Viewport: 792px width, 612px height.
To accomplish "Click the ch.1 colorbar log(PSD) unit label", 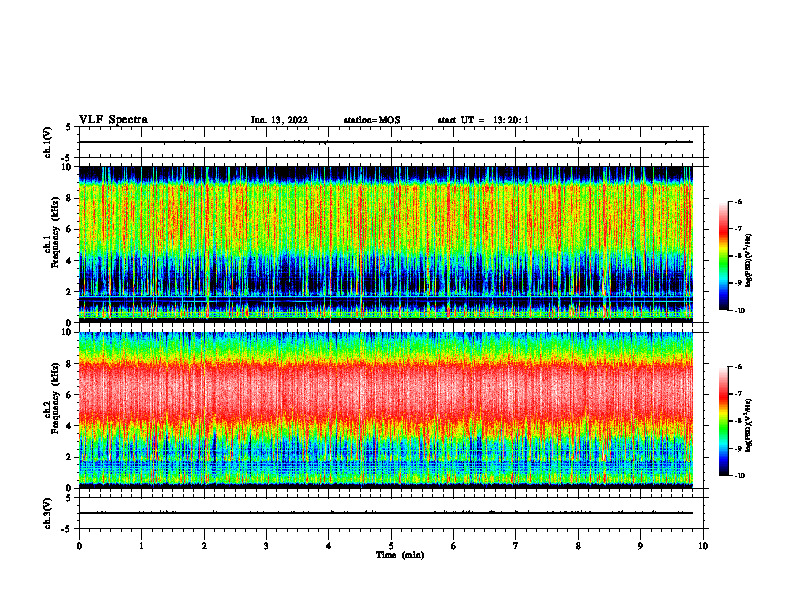I will 749,261.
